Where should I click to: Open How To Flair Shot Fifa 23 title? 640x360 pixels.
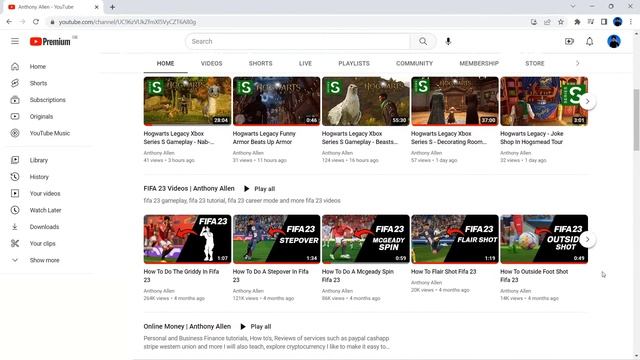[x=443, y=271]
